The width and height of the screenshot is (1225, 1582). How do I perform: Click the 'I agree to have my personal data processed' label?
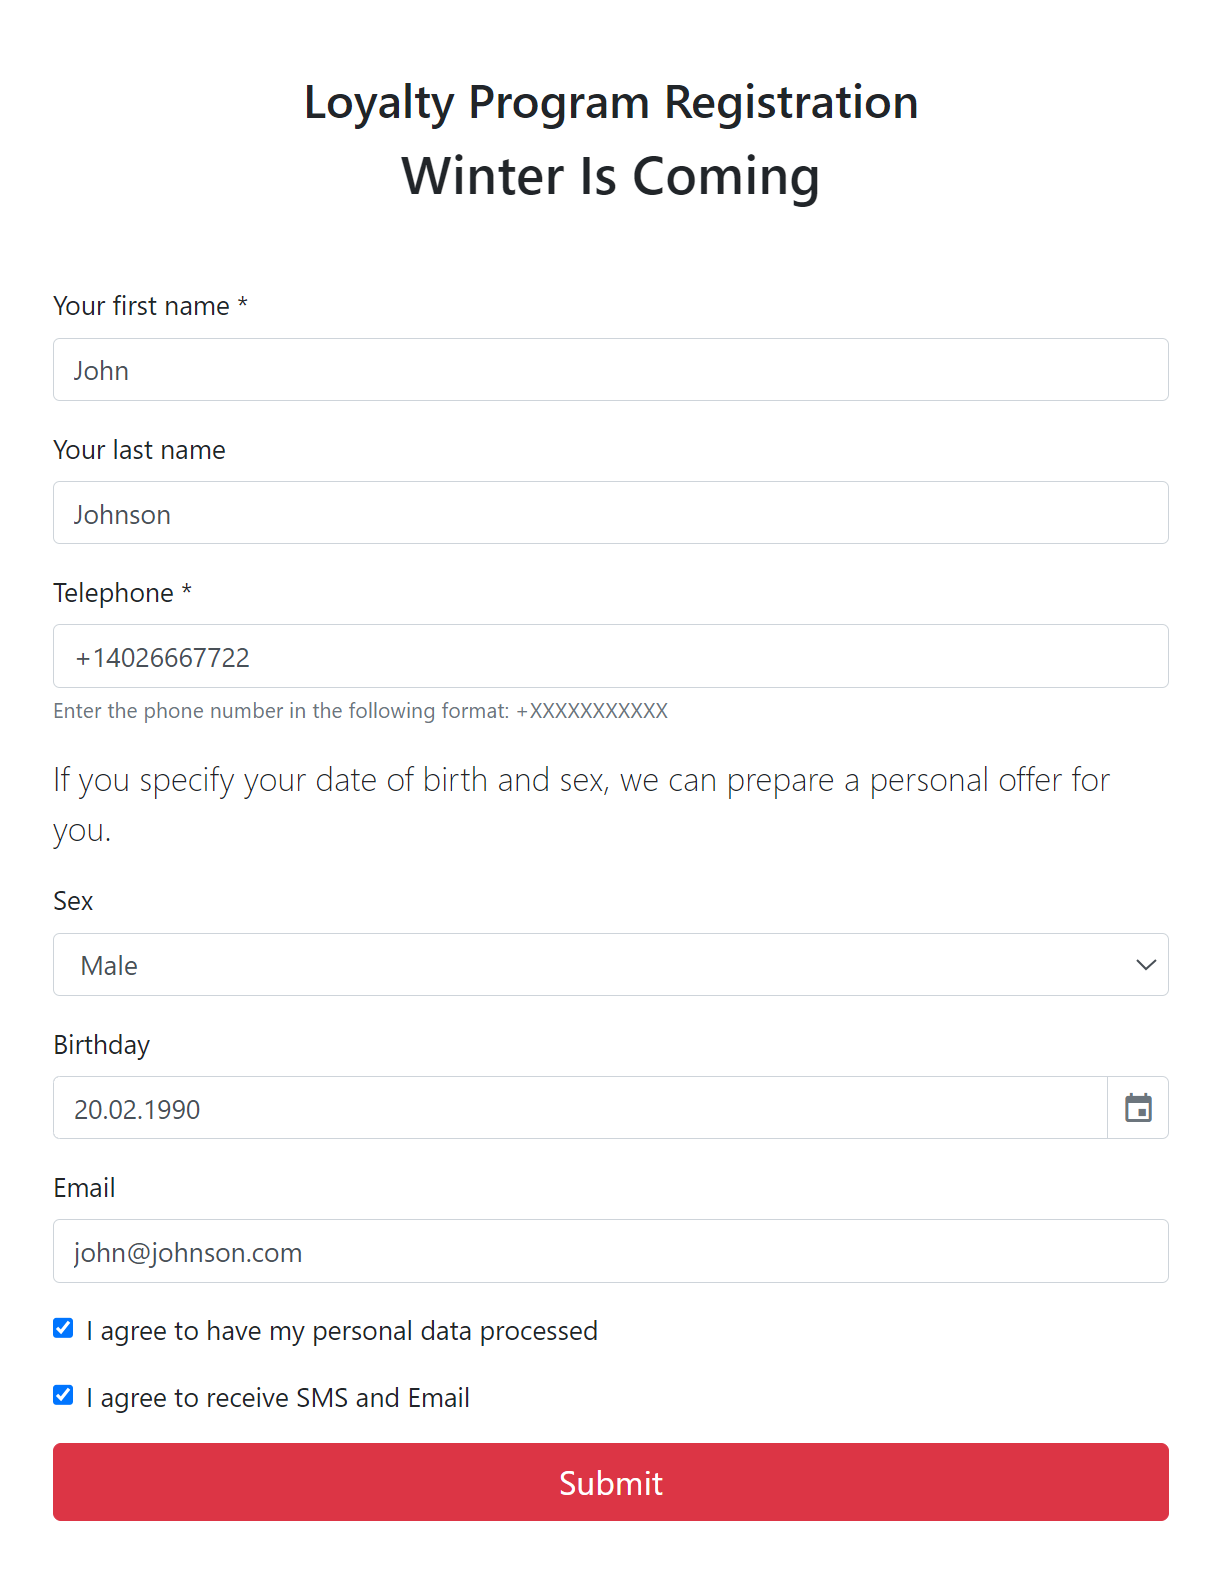[x=342, y=1331]
